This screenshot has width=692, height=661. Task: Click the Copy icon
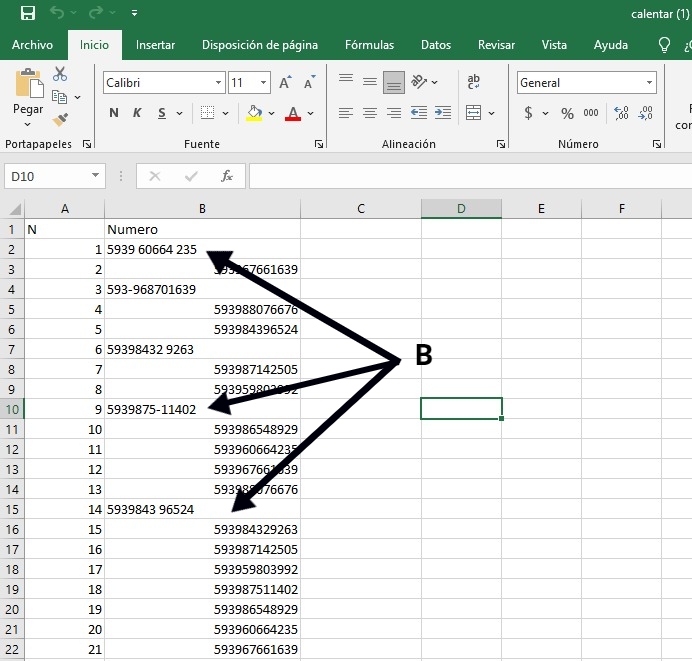tap(59, 97)
